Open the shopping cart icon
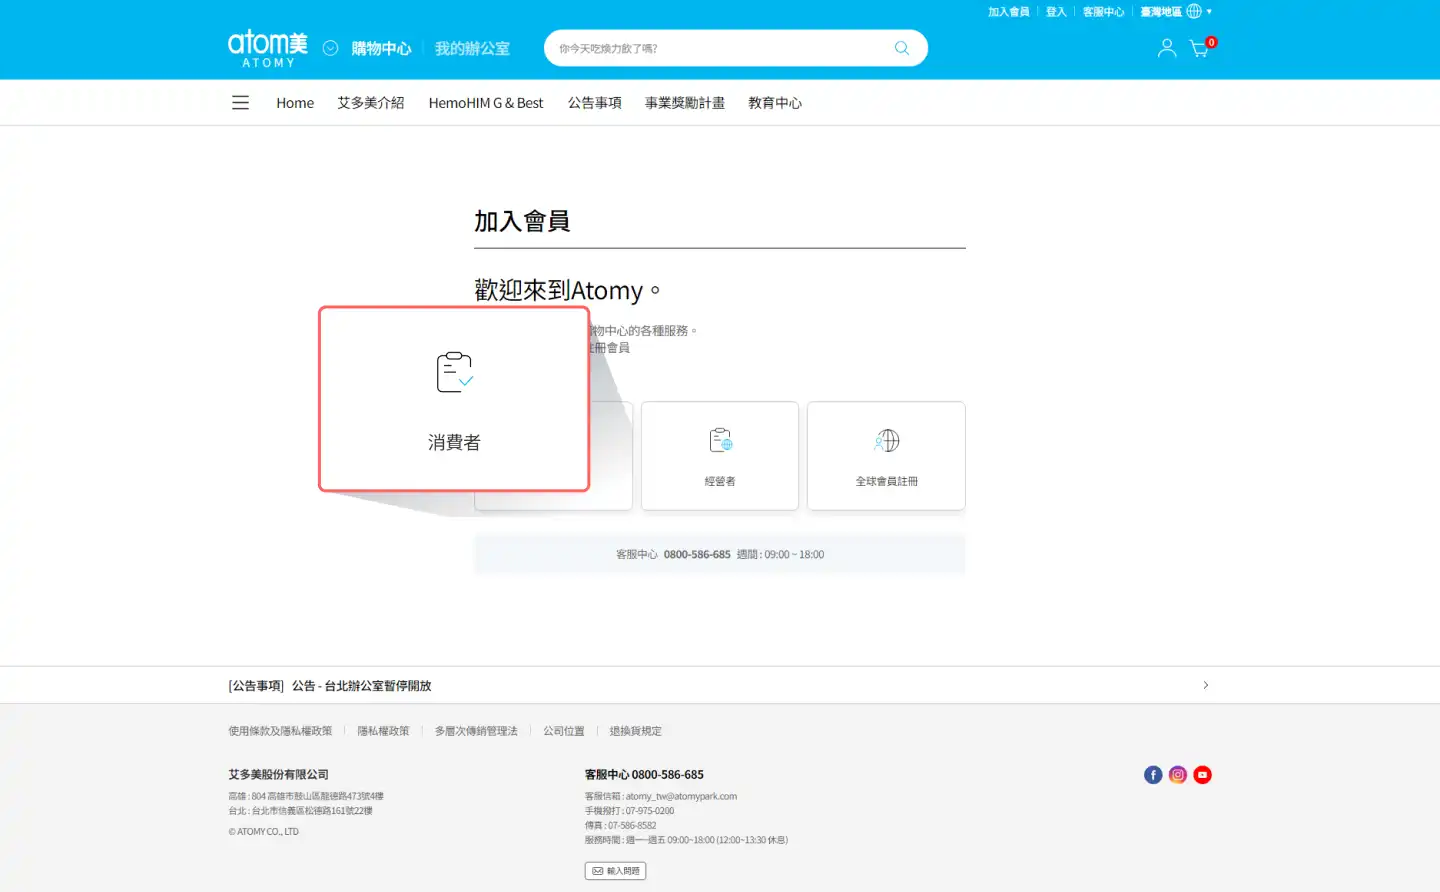 [1199, 48]
